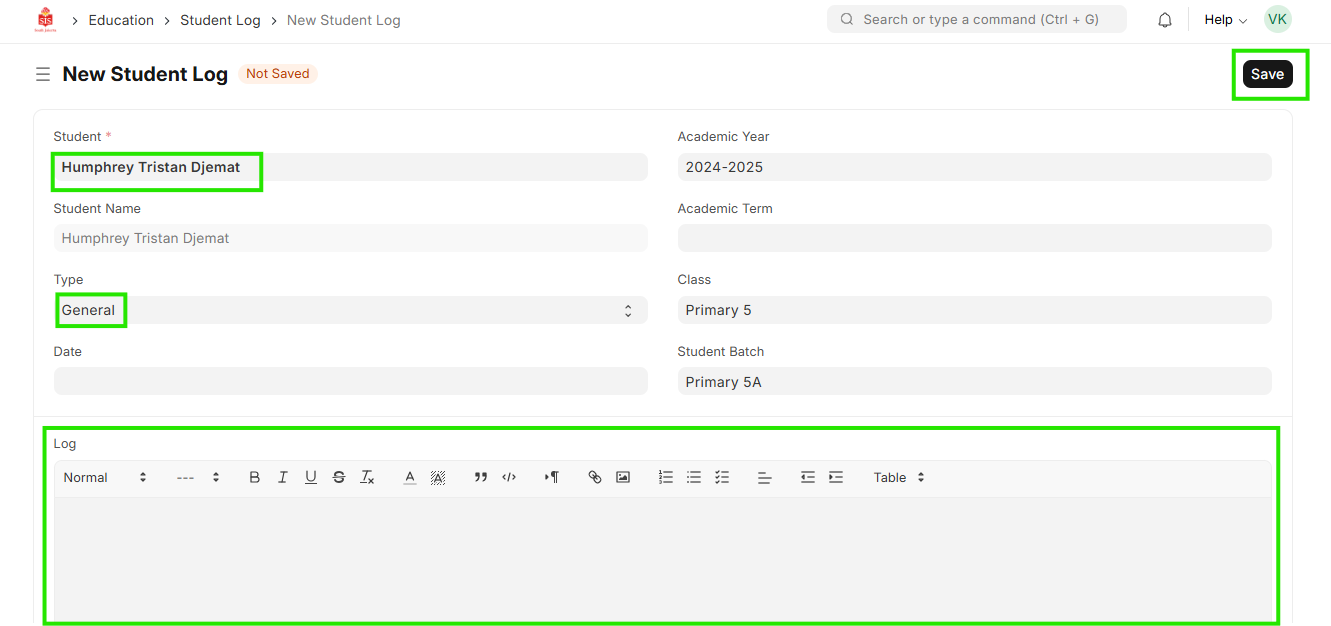Toggle bold formatting in Log editor
Viewport: 1331px width, 626px height.
click(255, 478)
